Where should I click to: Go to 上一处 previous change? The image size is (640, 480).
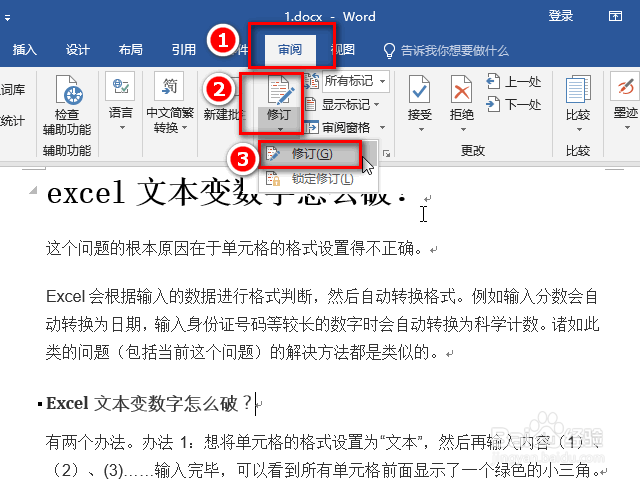pyautogui.click(x=514, y=81)
